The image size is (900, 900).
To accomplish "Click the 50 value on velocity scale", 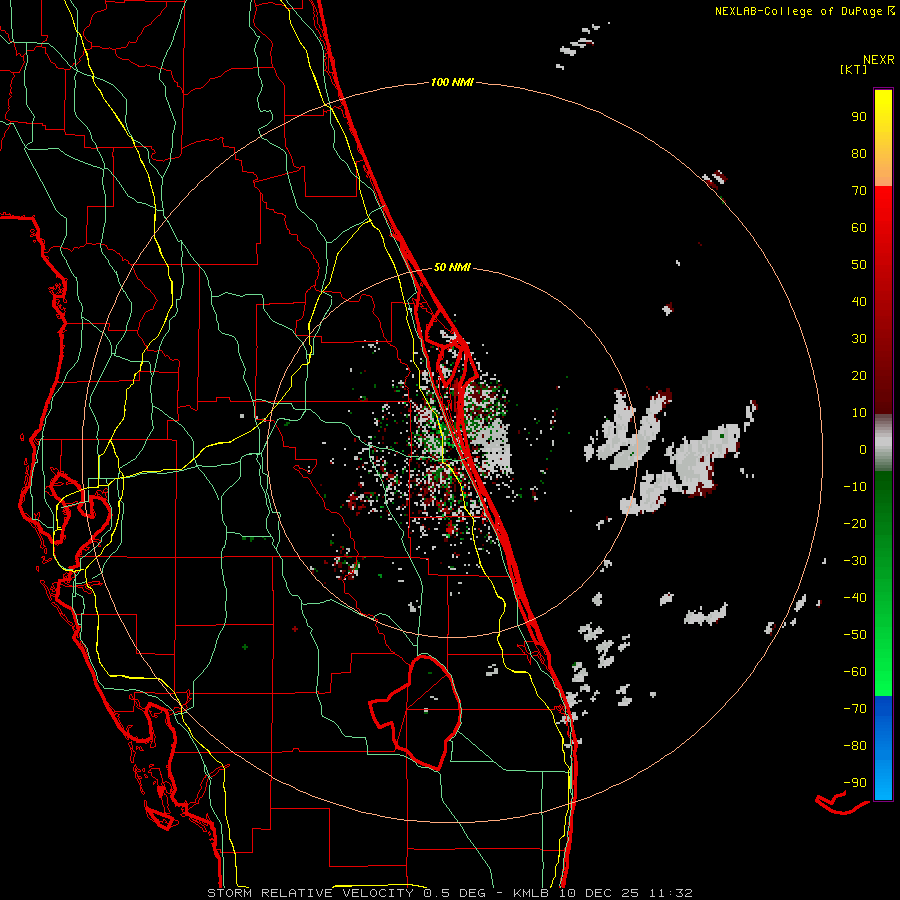I will 859,265.
